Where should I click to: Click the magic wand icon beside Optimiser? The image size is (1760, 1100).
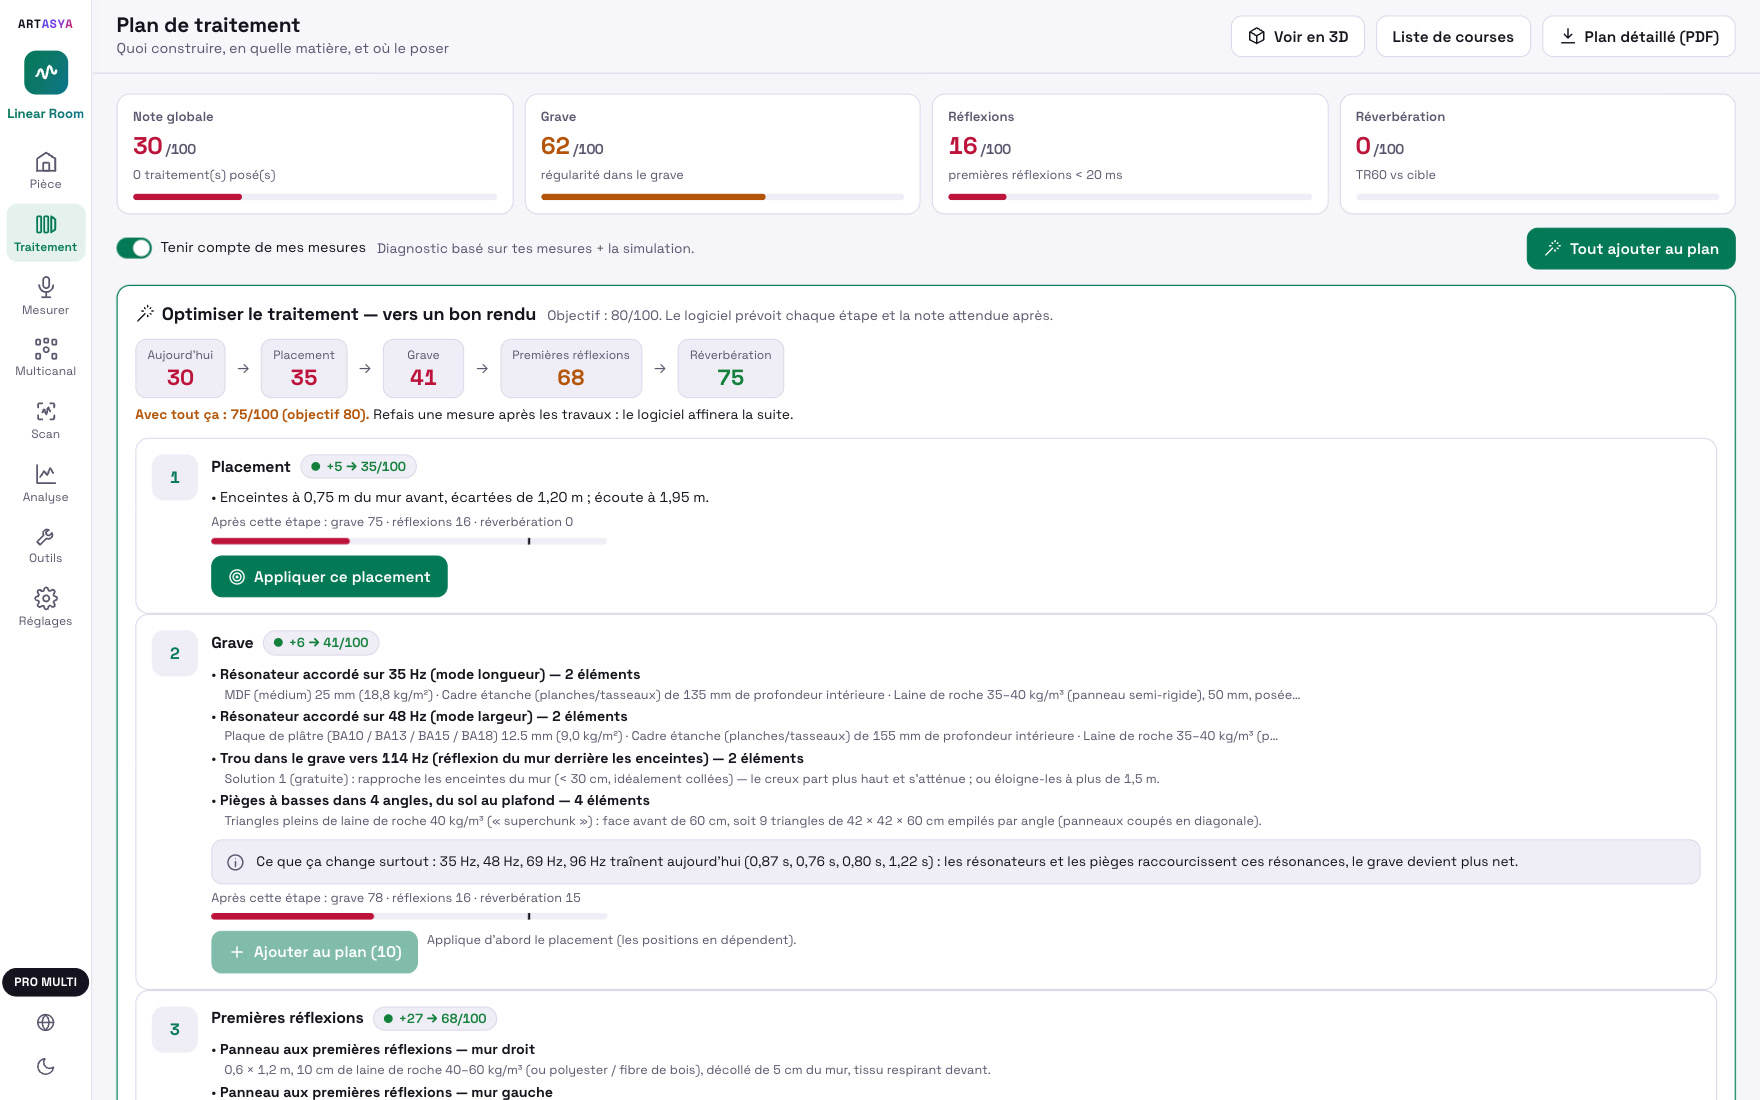(145, 314)
